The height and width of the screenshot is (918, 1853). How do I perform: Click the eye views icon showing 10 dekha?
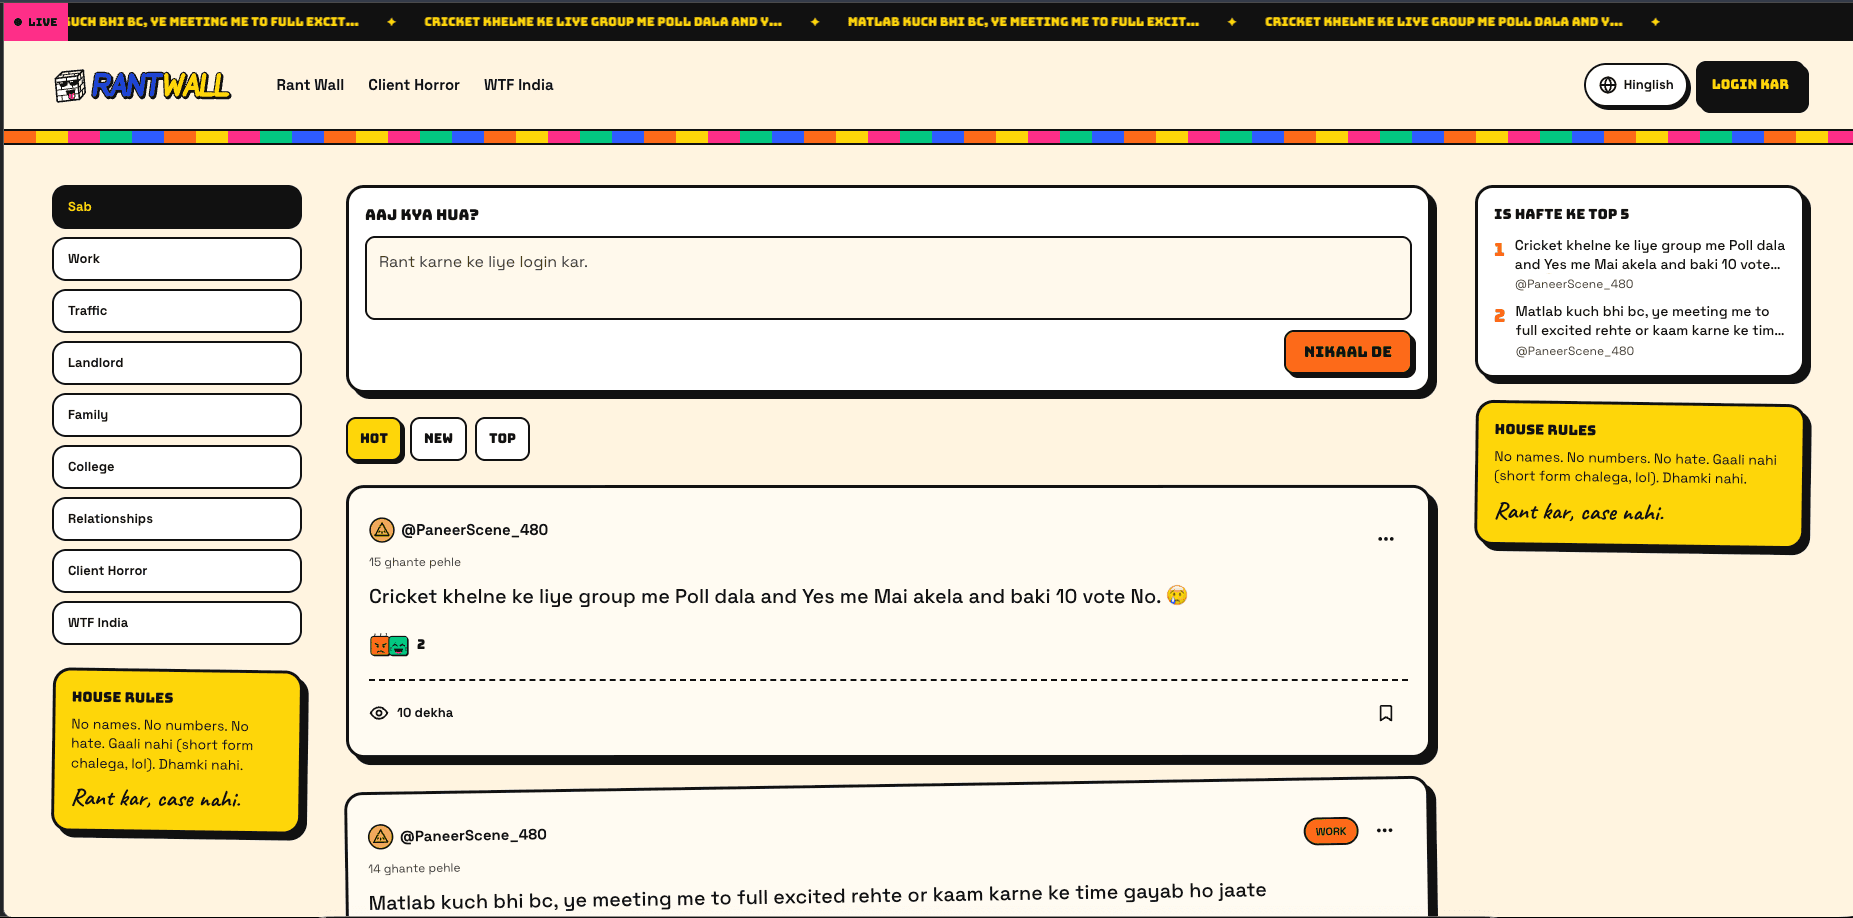(x=379, y=713)
